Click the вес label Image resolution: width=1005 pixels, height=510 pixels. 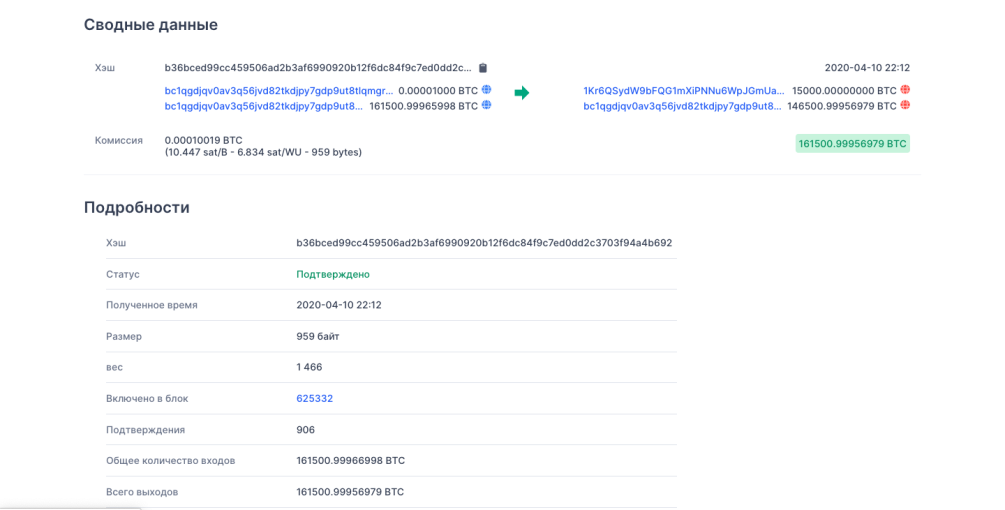coord(114,367)
